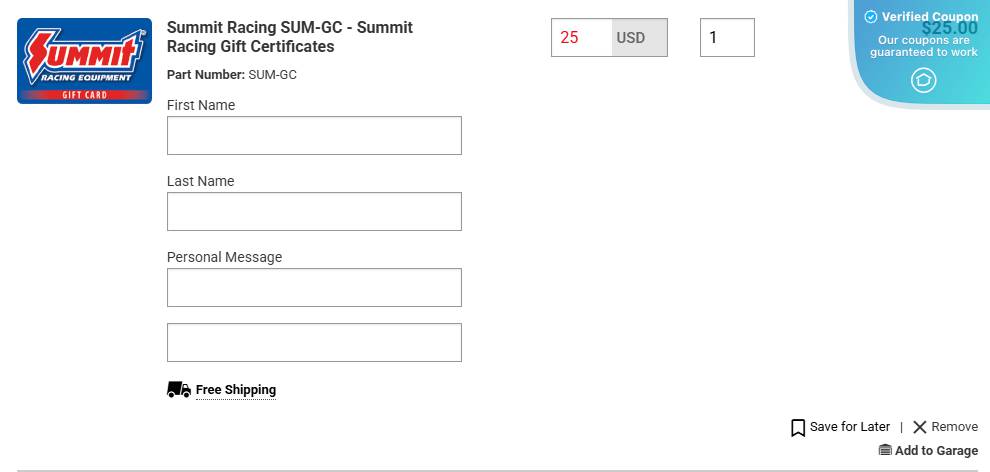Click the gift amount field showing 25
Screen dimensions: 990x472
[x=581, y=38]
